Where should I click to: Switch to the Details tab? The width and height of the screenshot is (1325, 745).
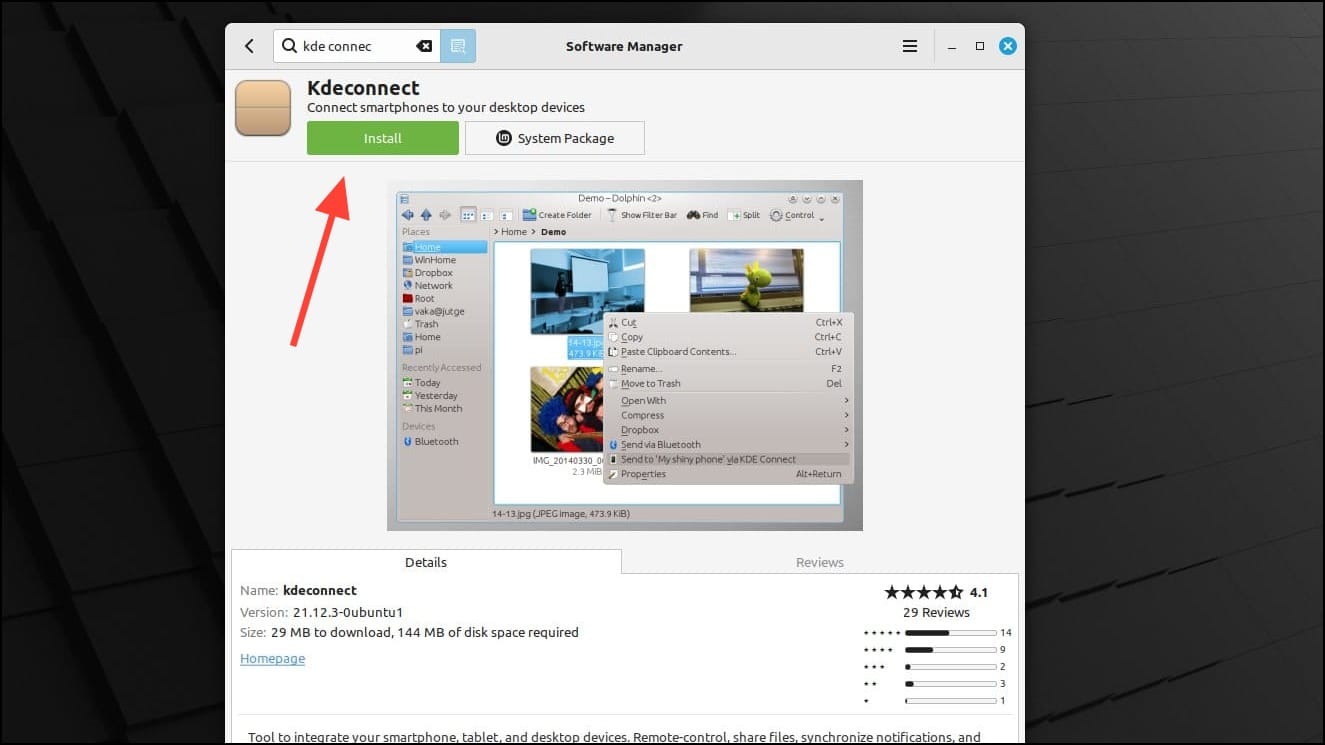(x=426, y=562)
